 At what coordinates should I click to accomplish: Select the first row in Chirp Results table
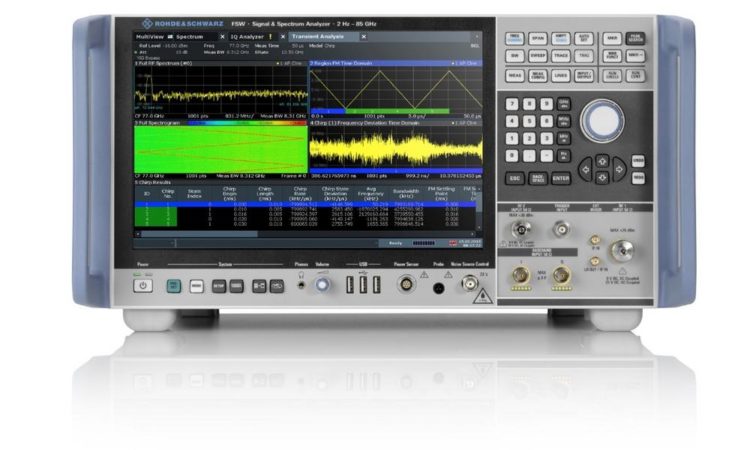pyautogui.click(x=300, y=203)
